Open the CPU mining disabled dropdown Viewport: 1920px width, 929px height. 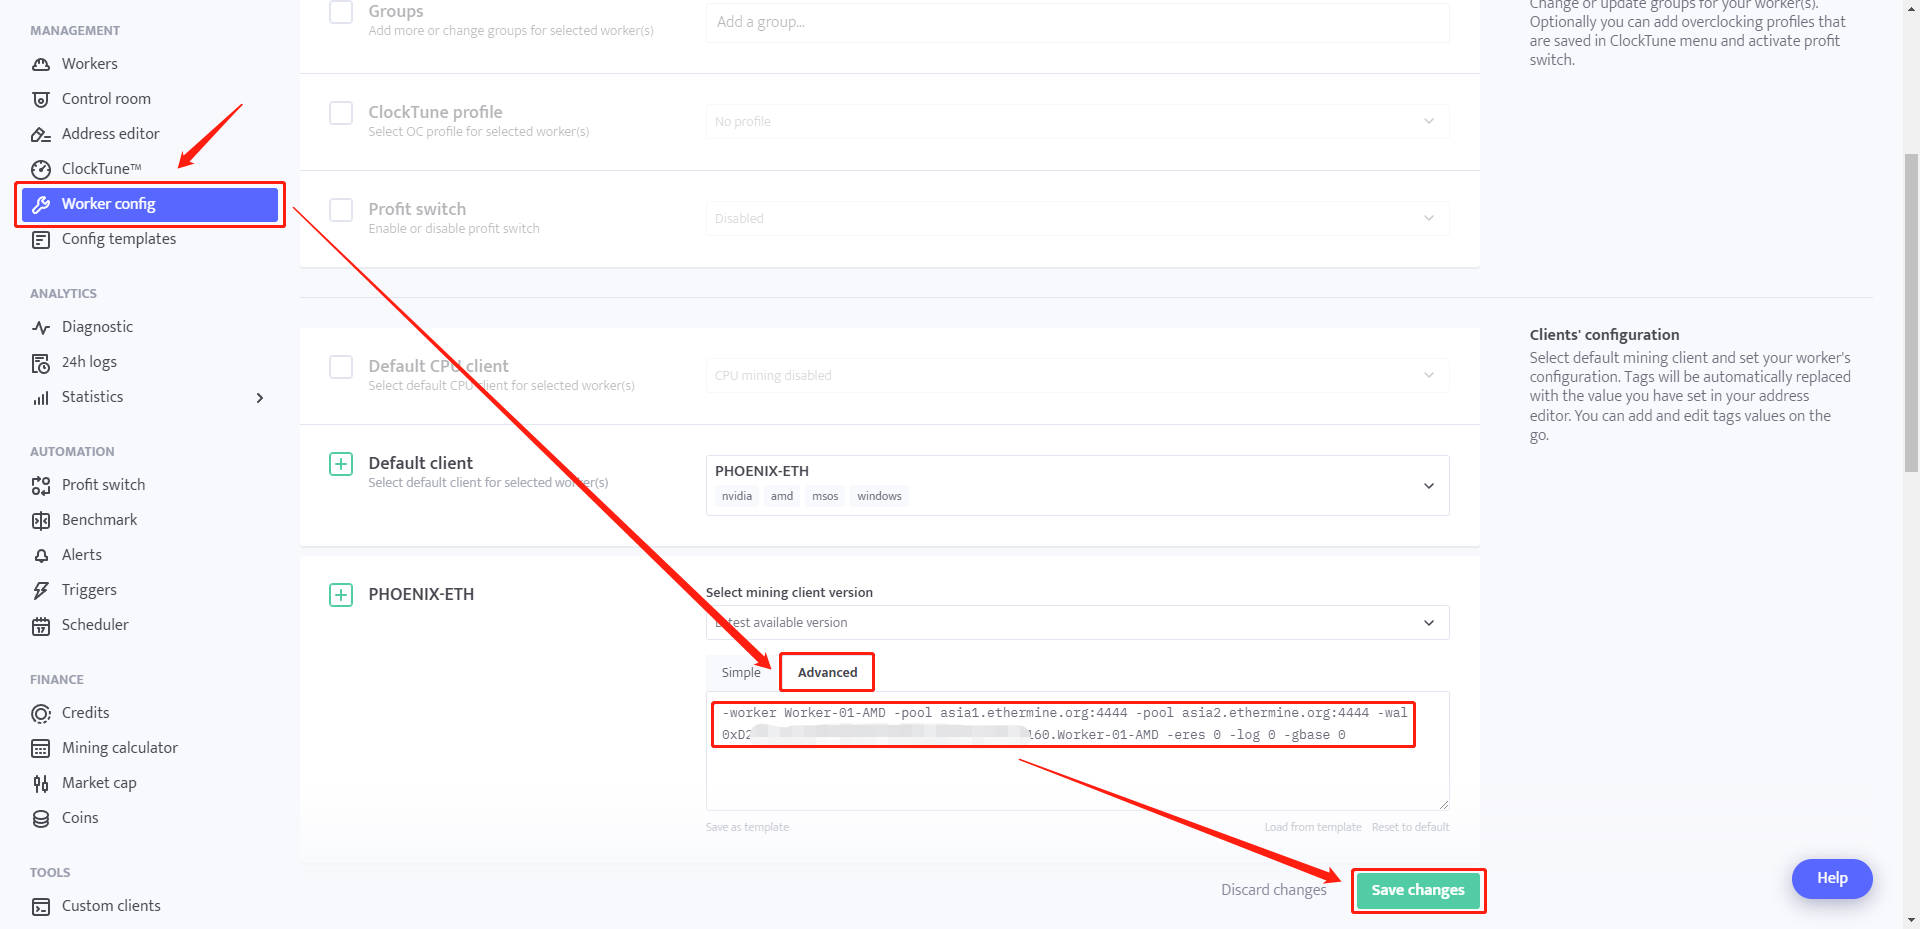click(1077, 375)
